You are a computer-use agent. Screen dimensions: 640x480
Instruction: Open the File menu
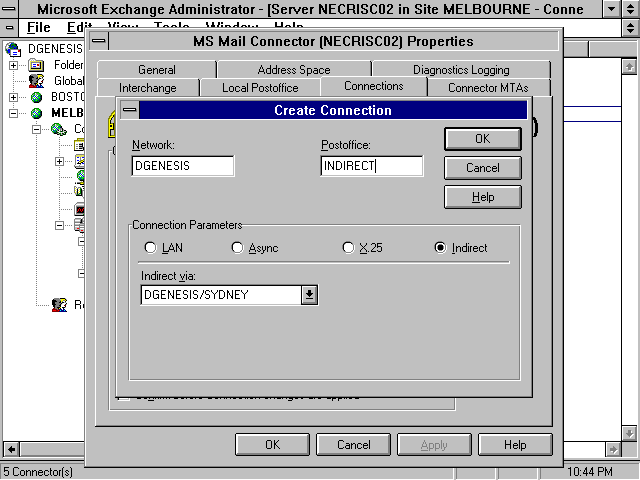38,27
